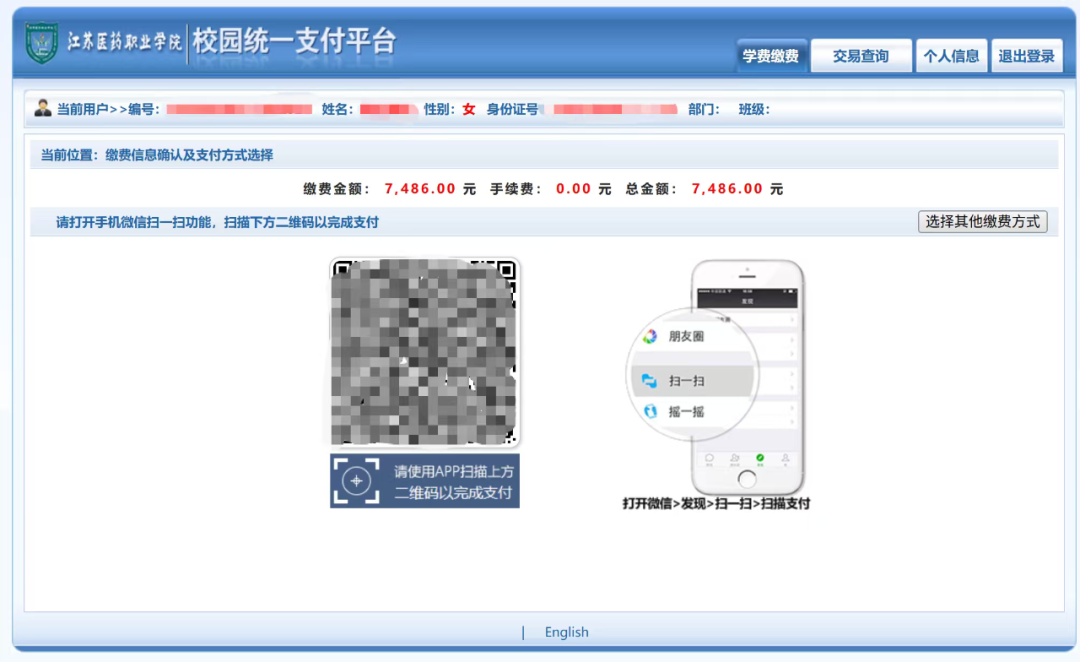Click the 请使用APP扫描上方二维码 banner text
Viewport: 1080px width, 662px height.
pos(454,482)
